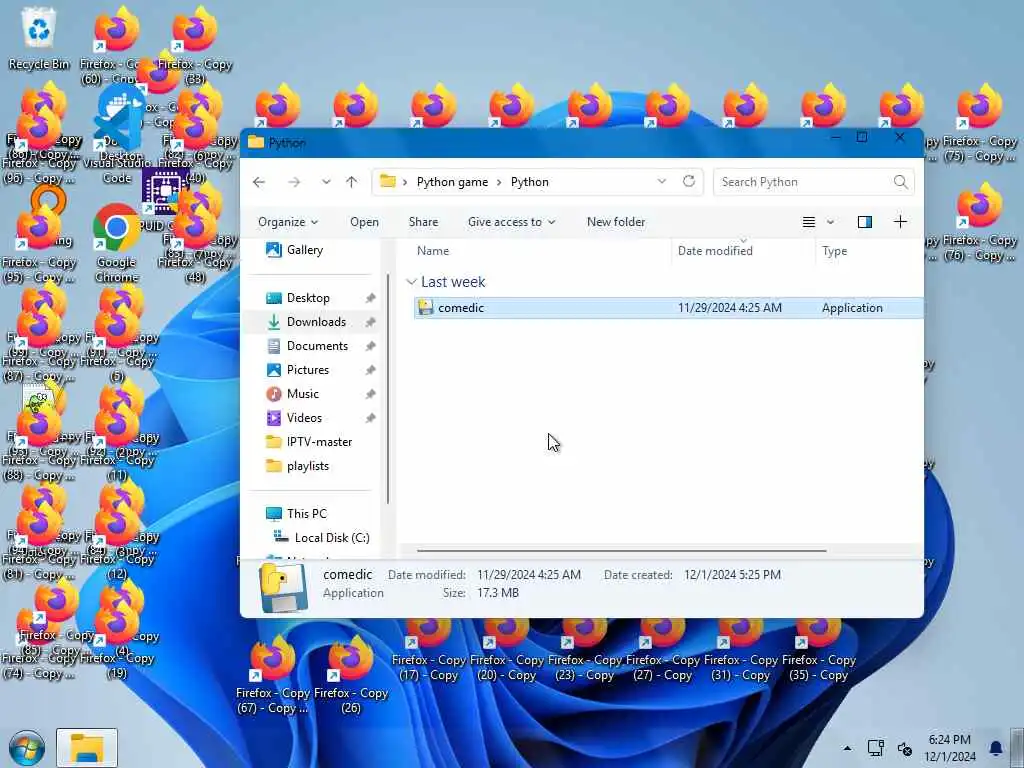This screenshot has height=768, width=1024.
Task: Open the Give access to menu
Action: (511, 222)
